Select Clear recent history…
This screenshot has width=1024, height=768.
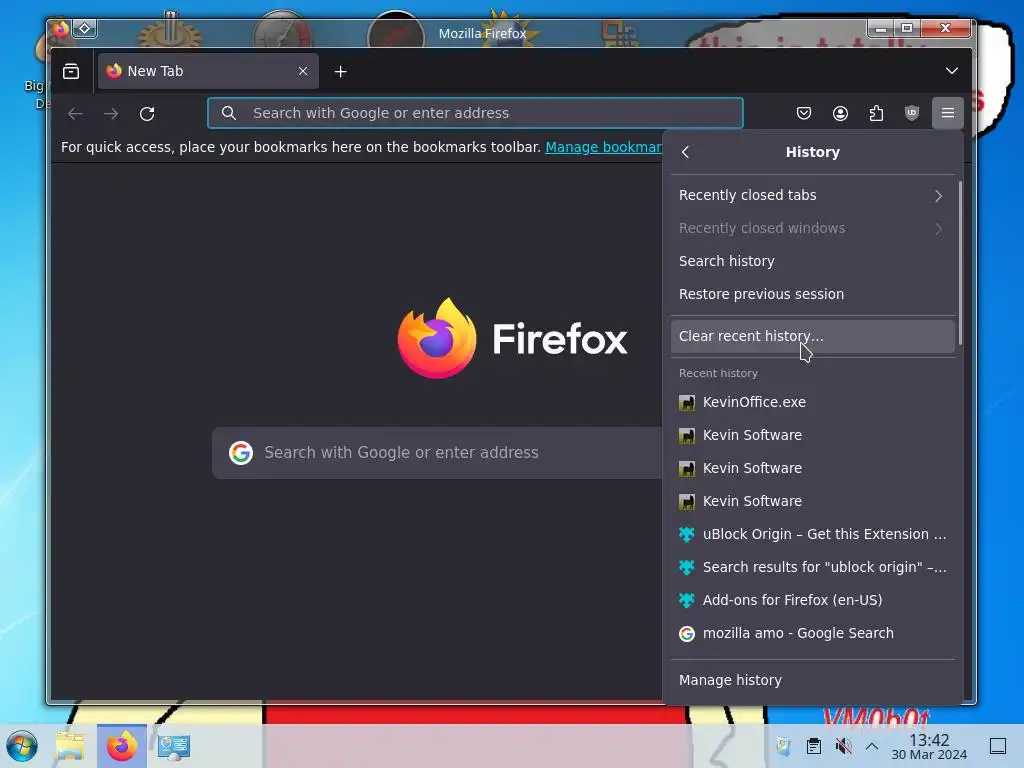click(x=812, y=336)
